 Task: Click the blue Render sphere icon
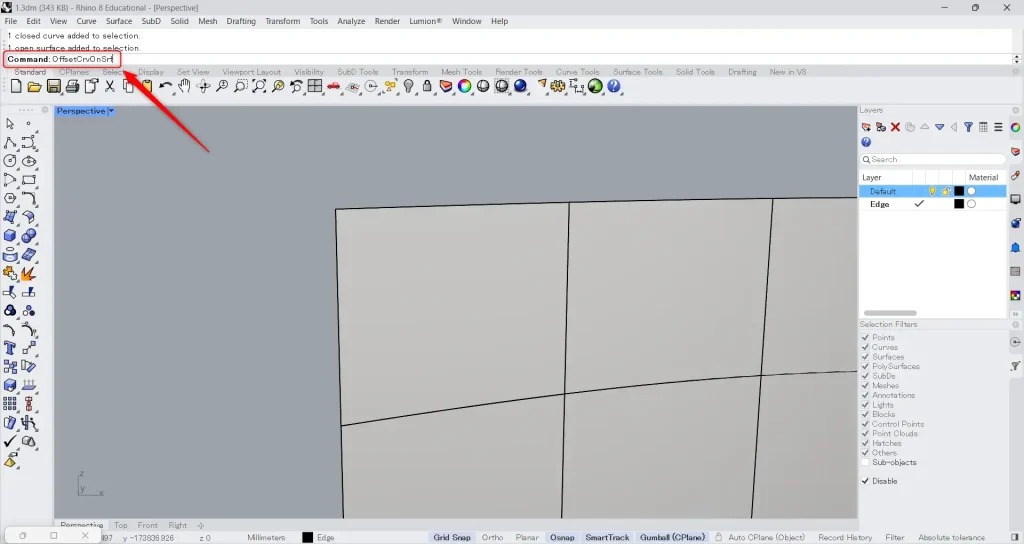[520, 86]
